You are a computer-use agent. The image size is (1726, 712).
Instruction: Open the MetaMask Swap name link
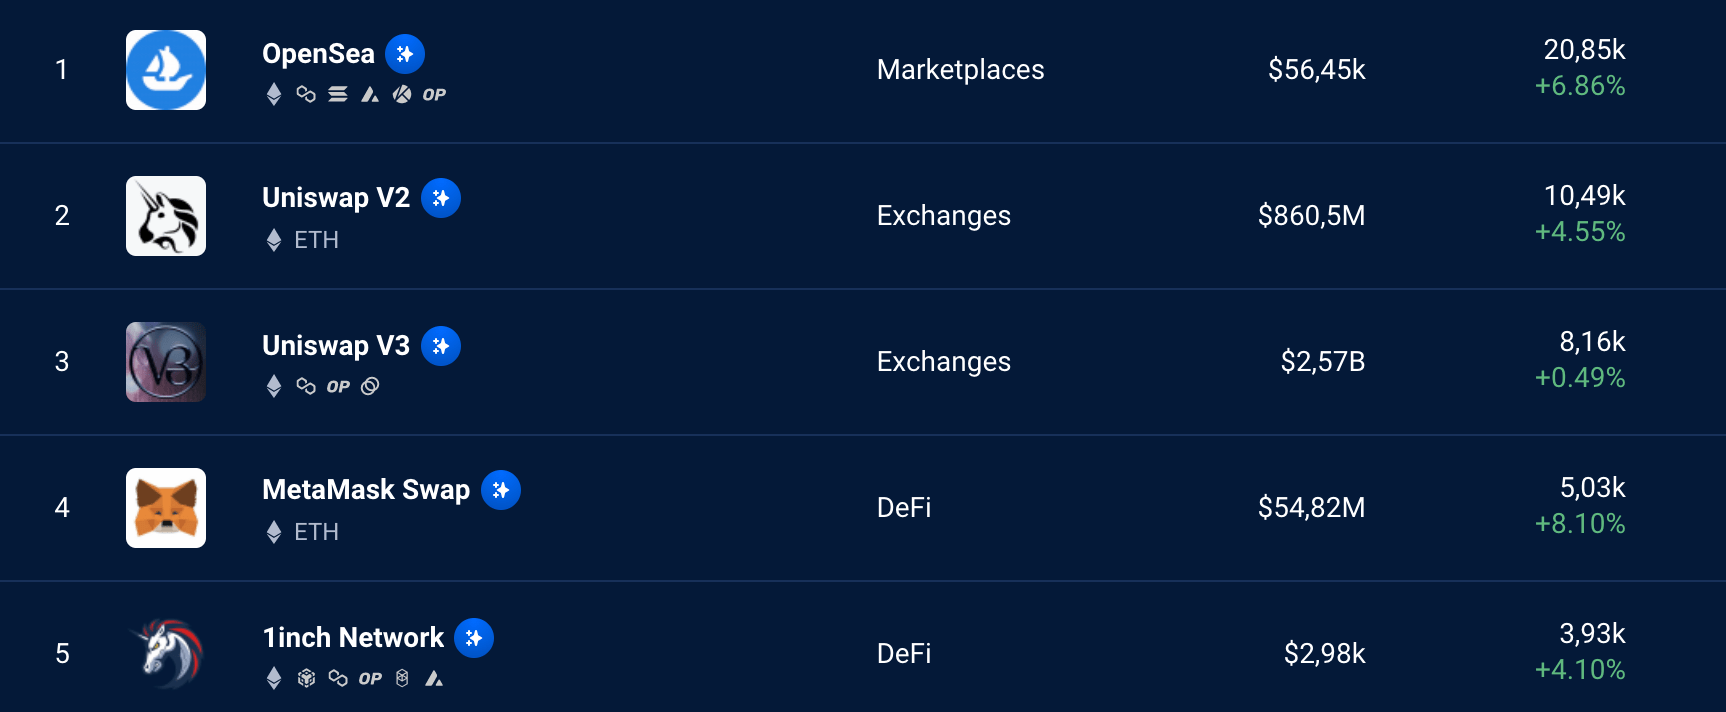(x=366, y=490)
